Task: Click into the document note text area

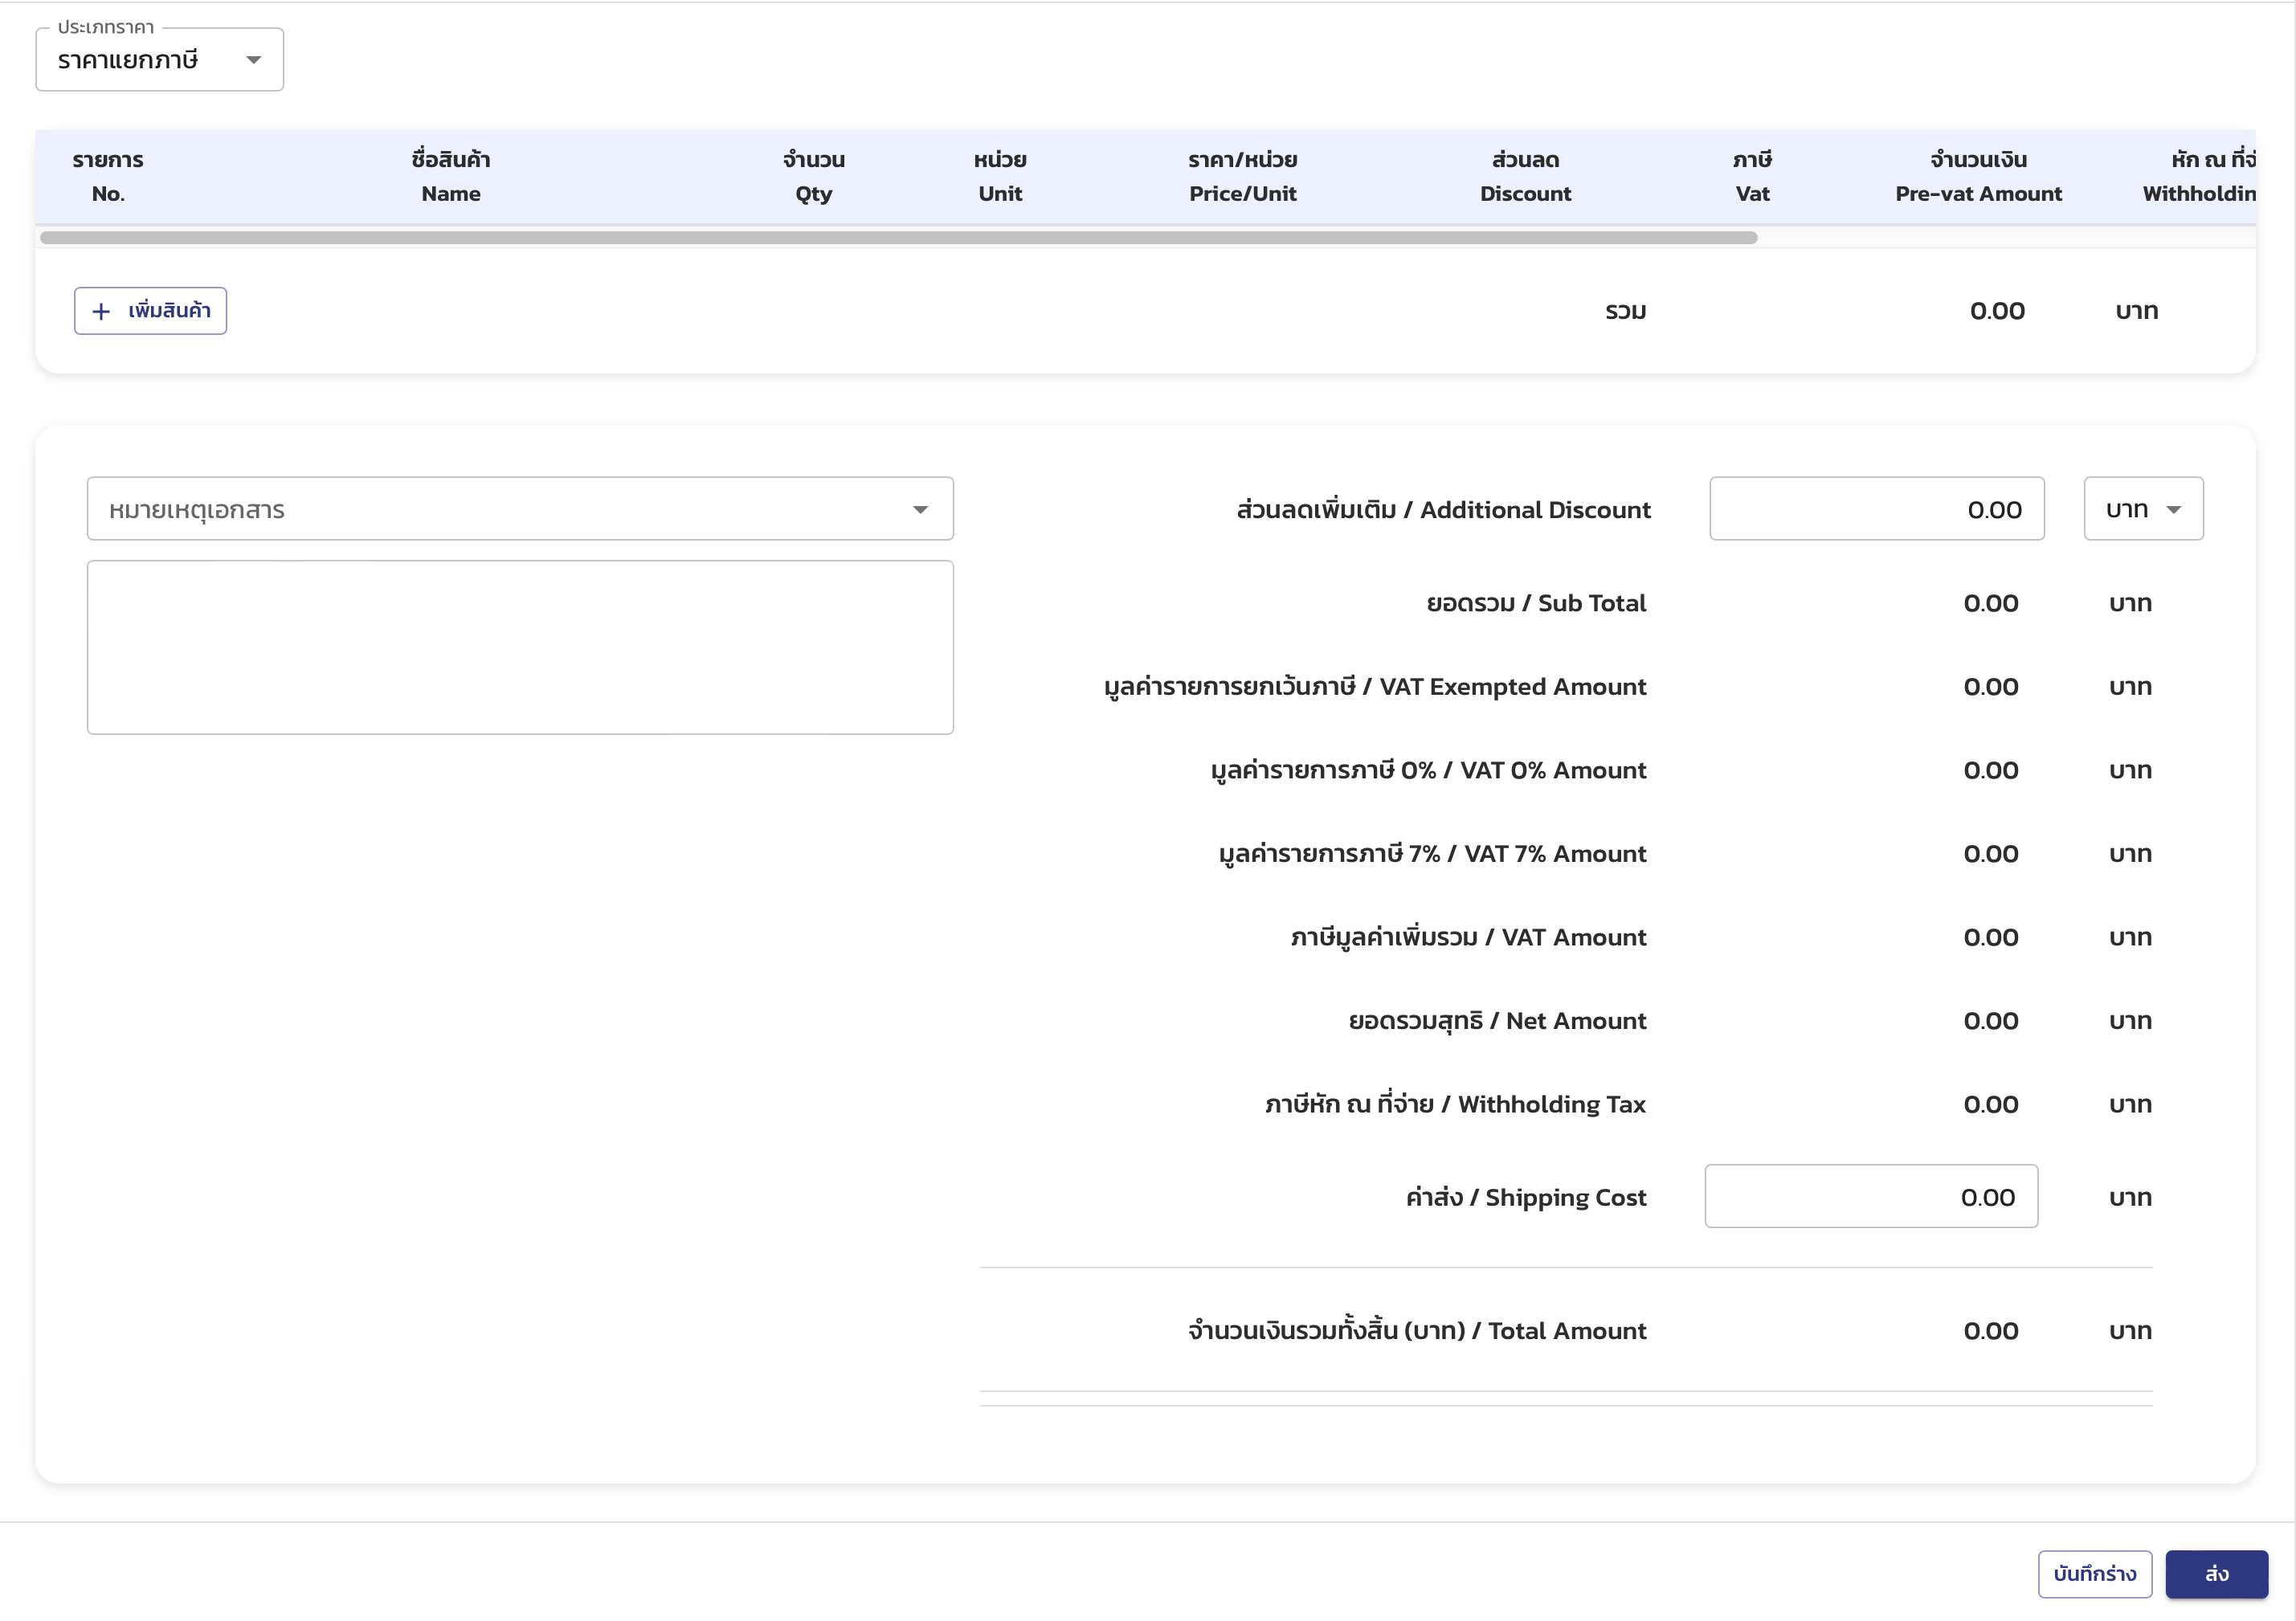Action: click(x=520, y=648)
